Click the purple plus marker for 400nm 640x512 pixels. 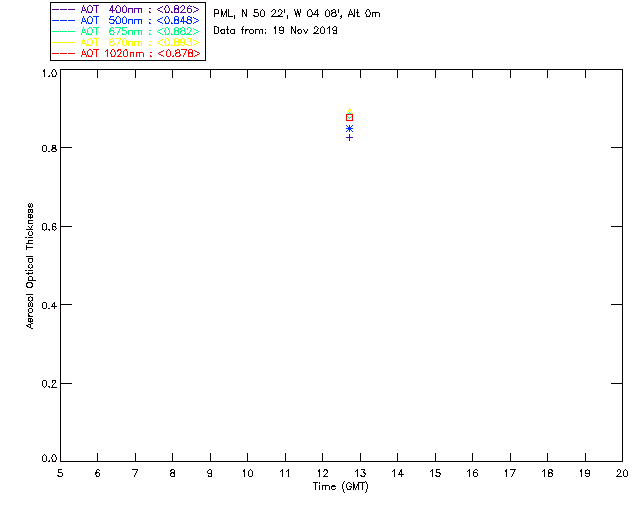[x=349, y=138]
